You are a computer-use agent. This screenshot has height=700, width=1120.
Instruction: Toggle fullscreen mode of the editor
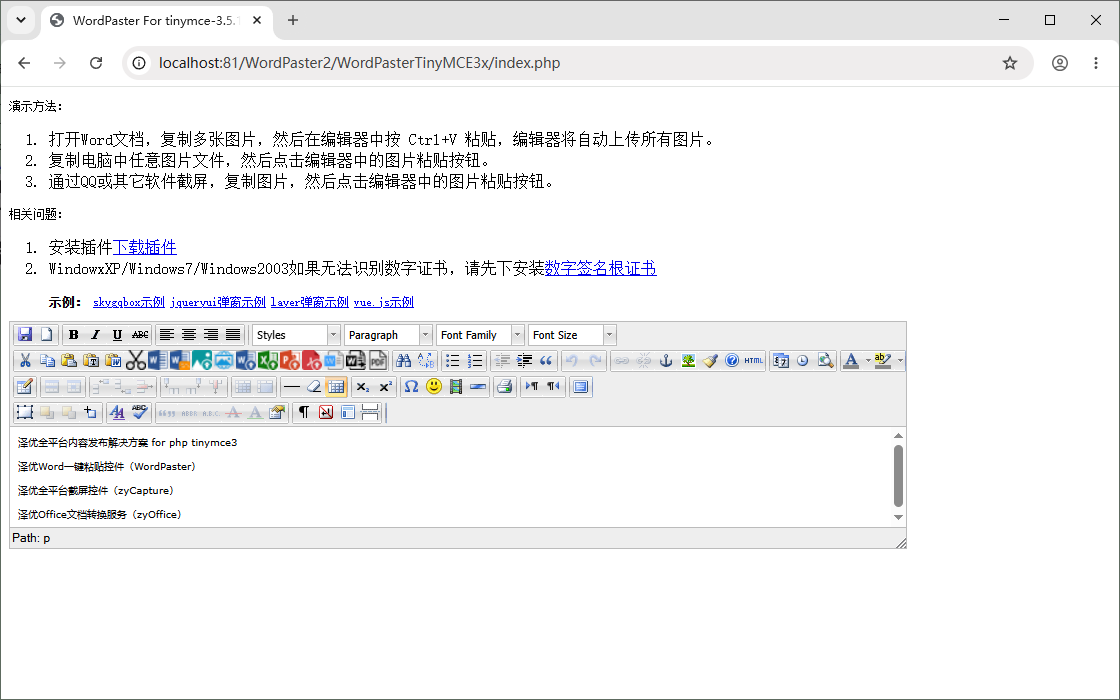pos(581,386)
